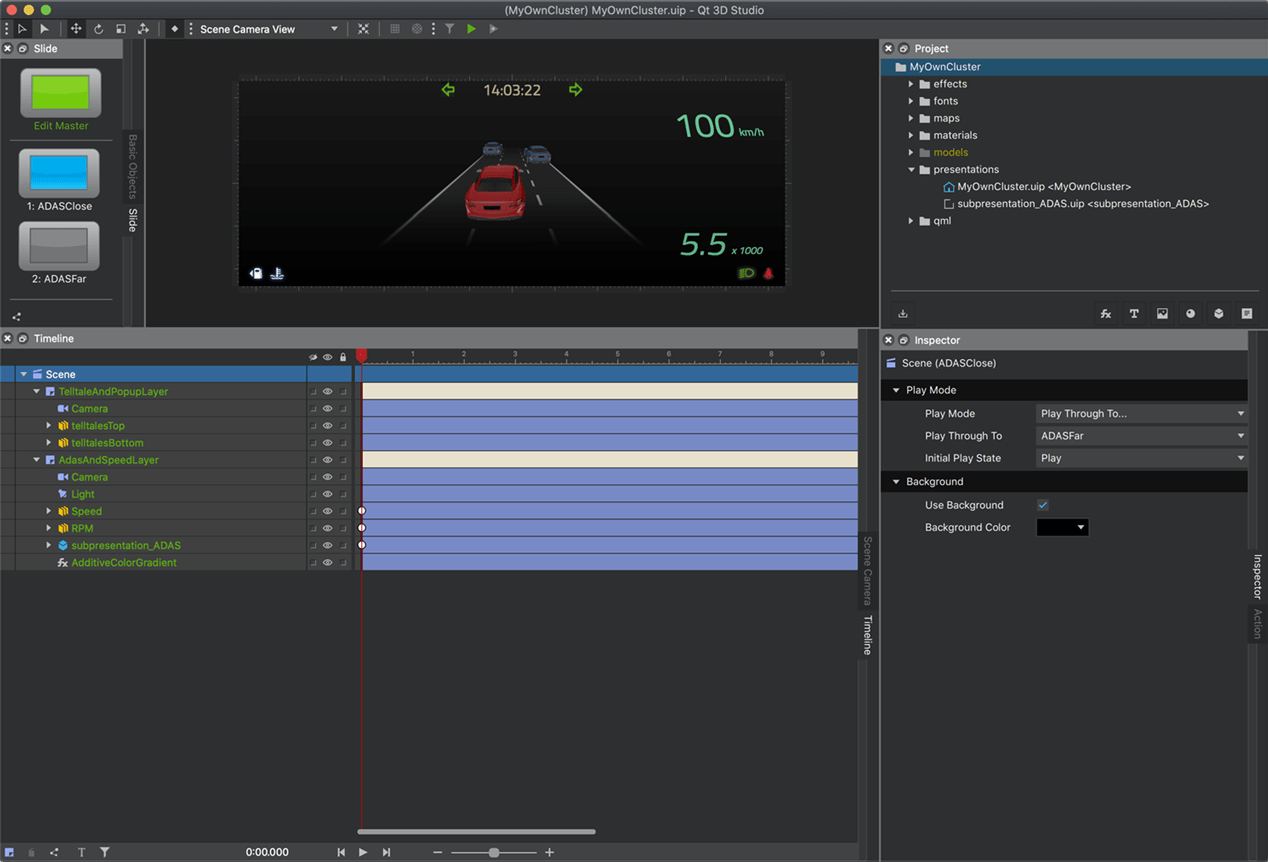This screenshot has width=1268, height=862.
Task: Open the Background Color swatch
Action: 1061,527
